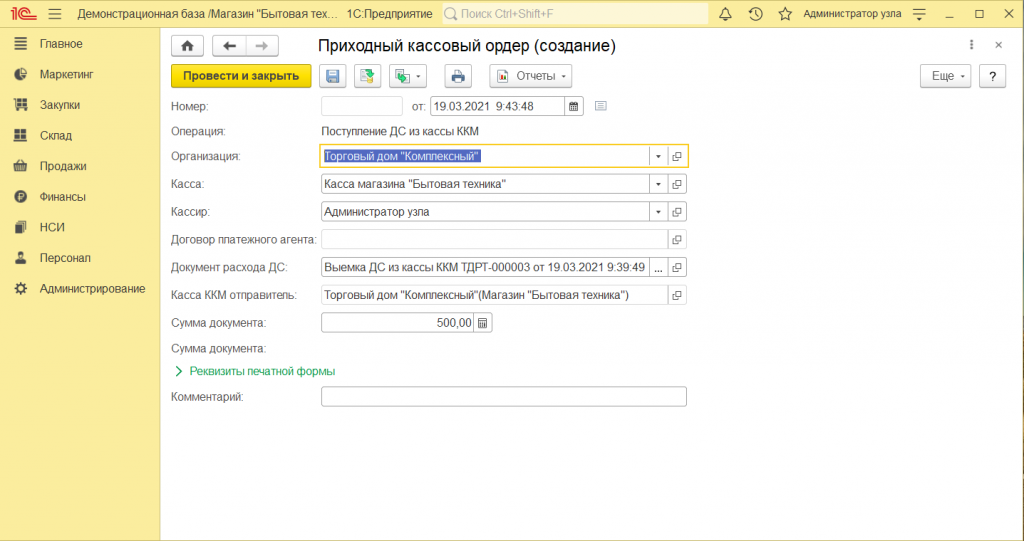Click the Провести и закрыть button

241,76
